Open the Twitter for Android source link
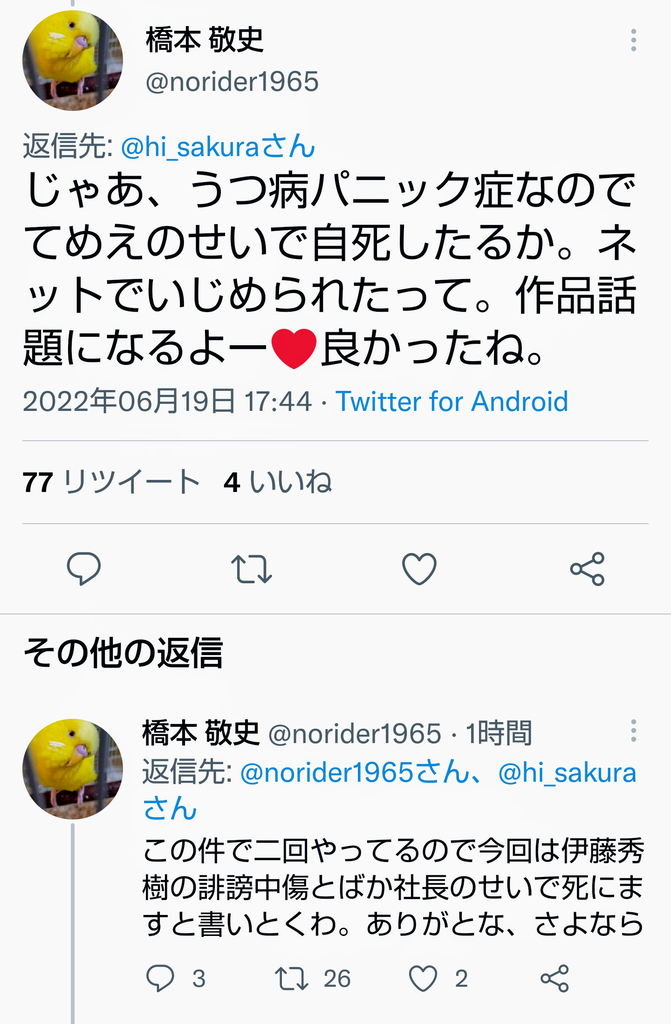This screenshot has height=1024, width=671. pos(451,402)
